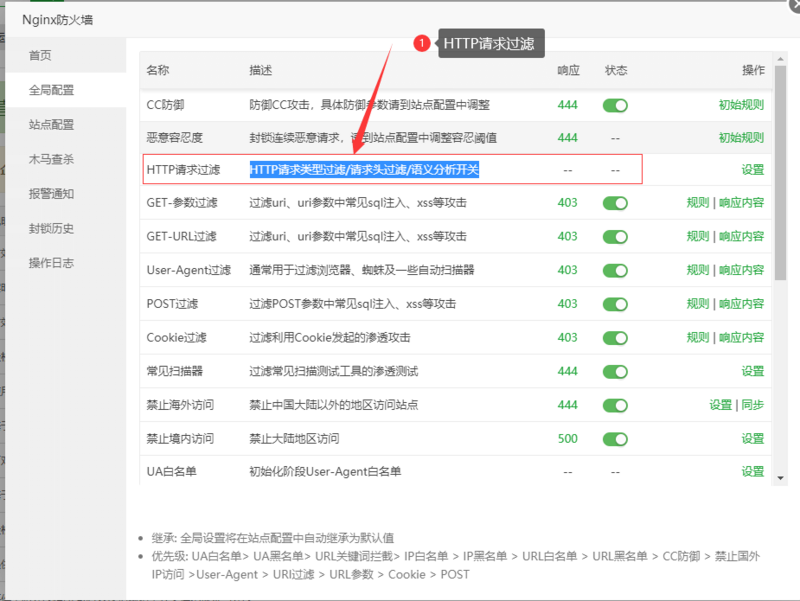Screen dimensions: 800x601
Task: Open 响应内容 for Cookie过滤
Action: (741, 337)
